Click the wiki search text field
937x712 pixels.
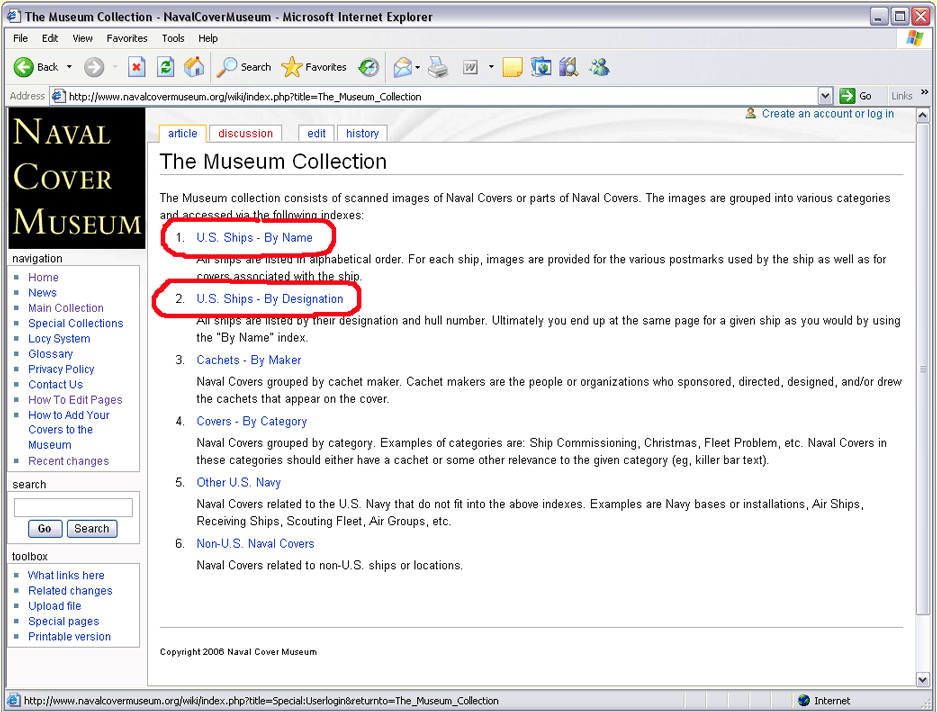[x=73, y=508]
